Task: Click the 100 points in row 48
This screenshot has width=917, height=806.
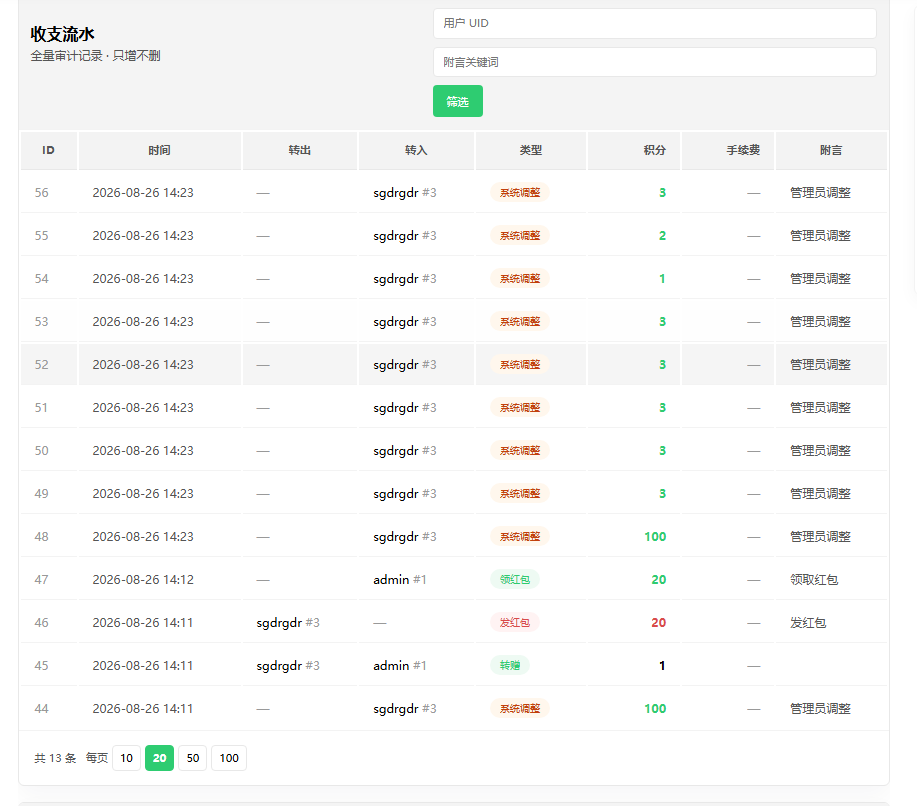Action: (655, 536)
